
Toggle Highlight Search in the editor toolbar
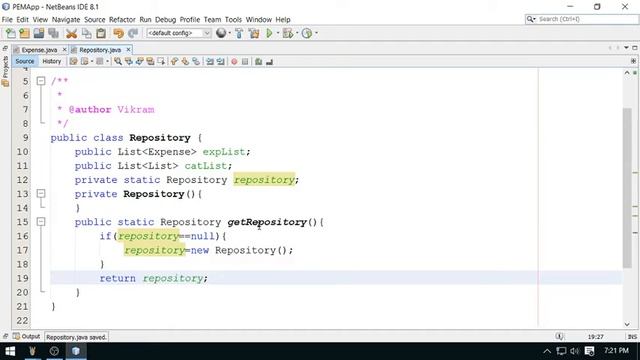(151, 62)
